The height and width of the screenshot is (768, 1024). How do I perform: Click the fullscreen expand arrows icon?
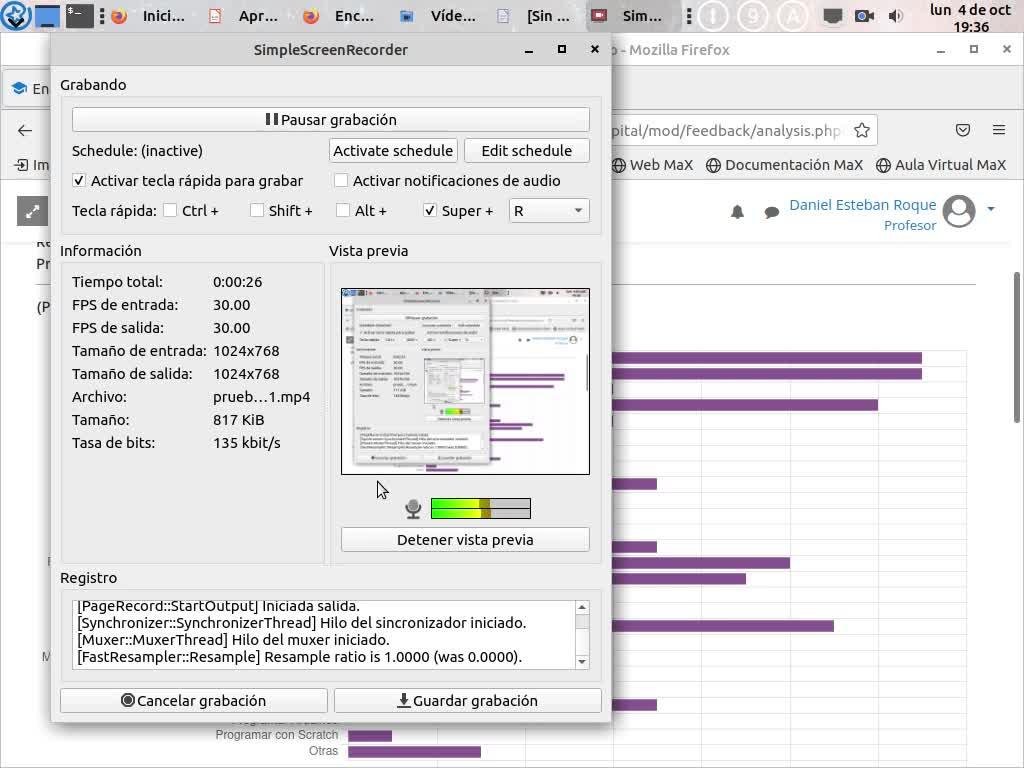(33, 211)
